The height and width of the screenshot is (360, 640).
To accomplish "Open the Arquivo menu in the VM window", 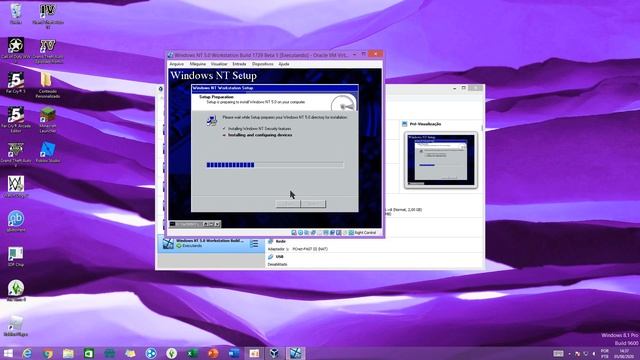I will point(177,64).
